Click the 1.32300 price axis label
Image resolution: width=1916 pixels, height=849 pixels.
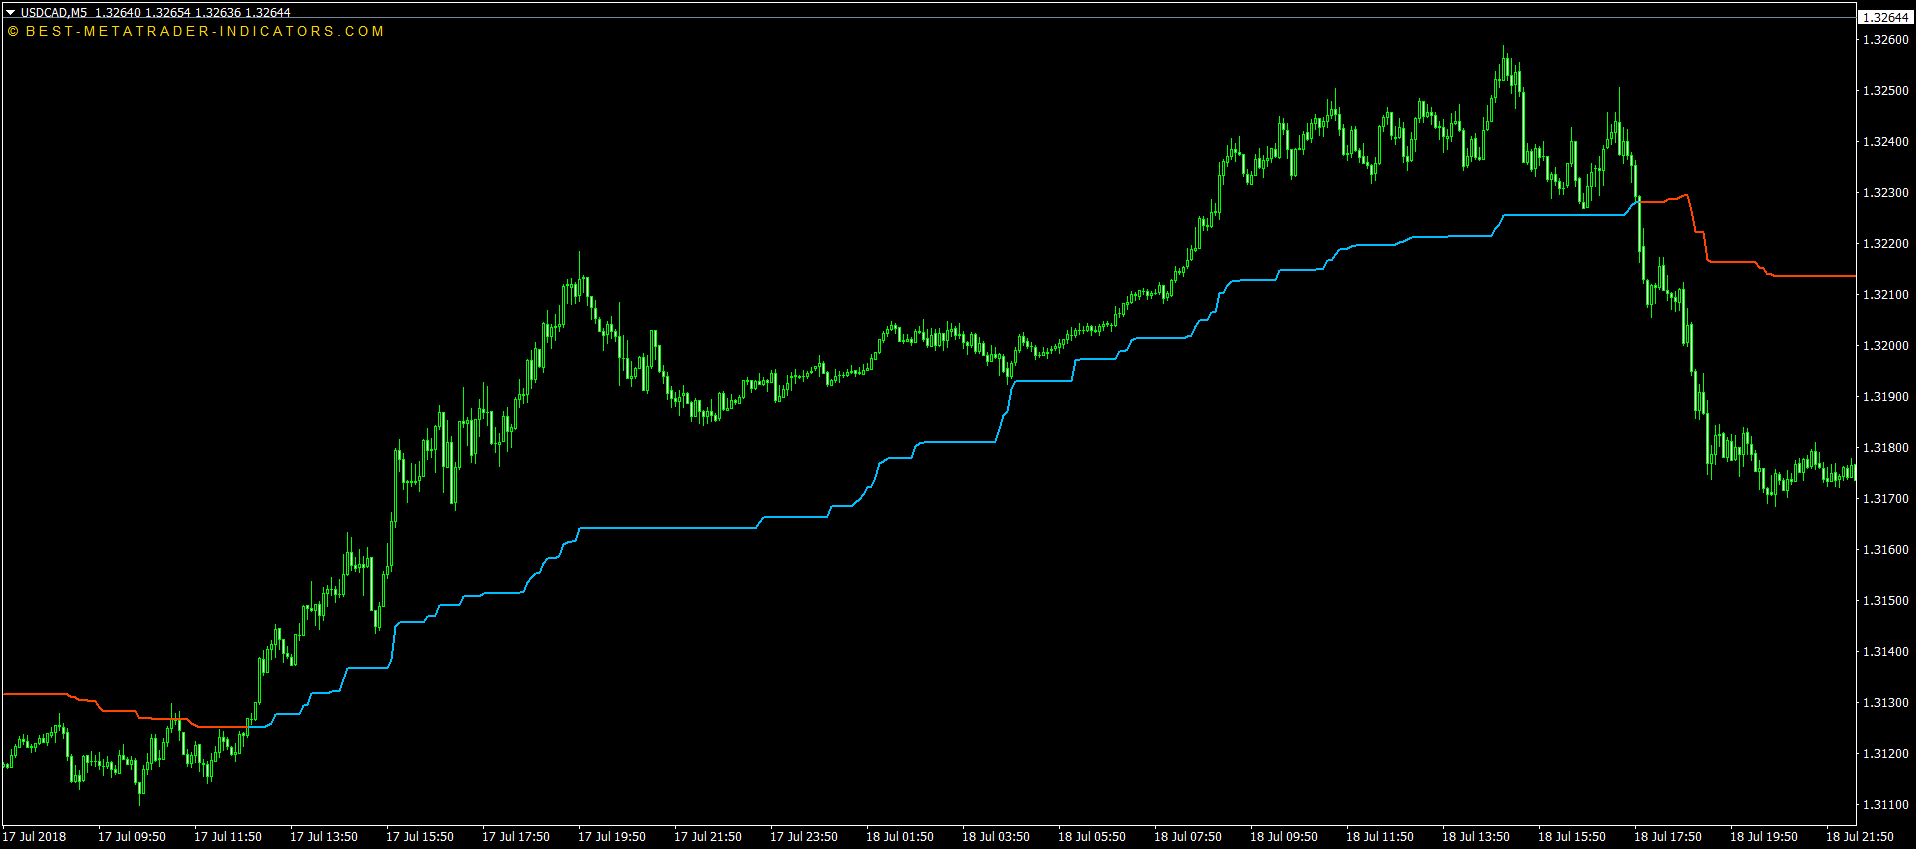pos(1885,193)
